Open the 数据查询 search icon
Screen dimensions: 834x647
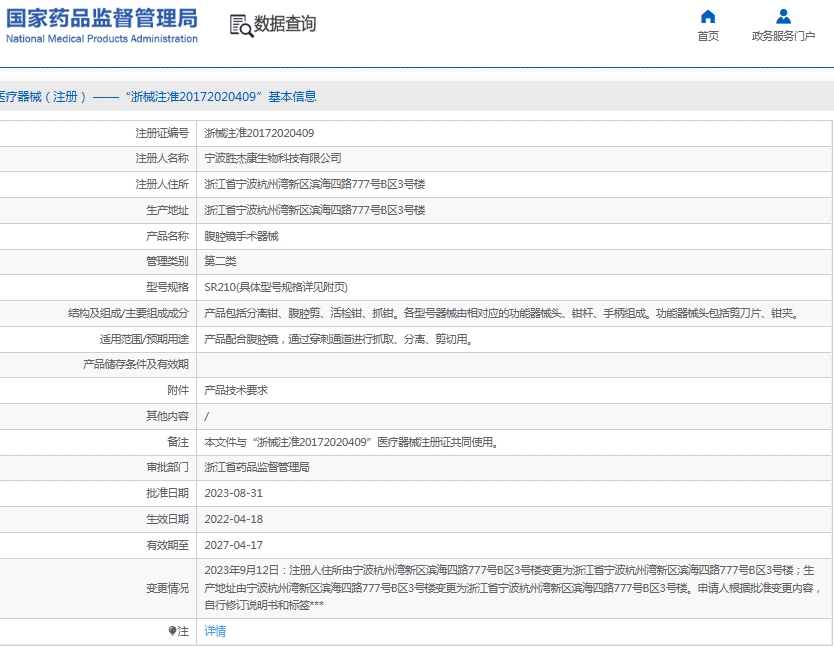241,25
